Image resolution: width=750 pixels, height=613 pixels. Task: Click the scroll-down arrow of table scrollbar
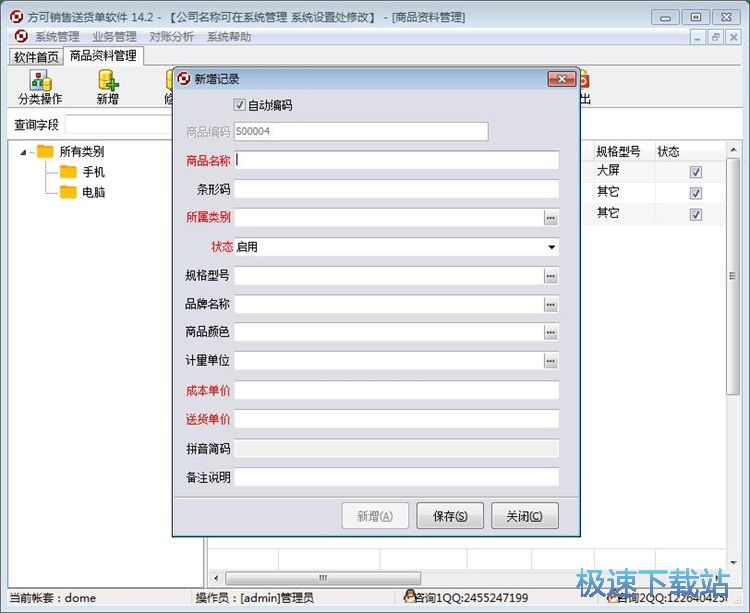click(733, 563)
